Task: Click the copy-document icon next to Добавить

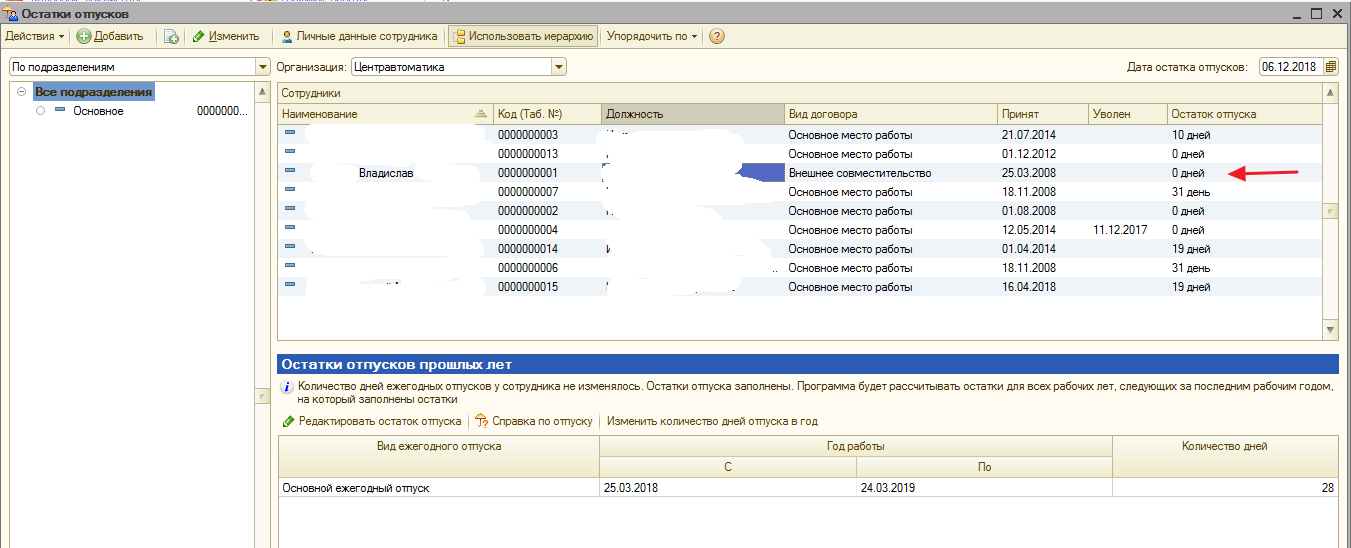Action: pyautogui.click(x=171, y=36)
